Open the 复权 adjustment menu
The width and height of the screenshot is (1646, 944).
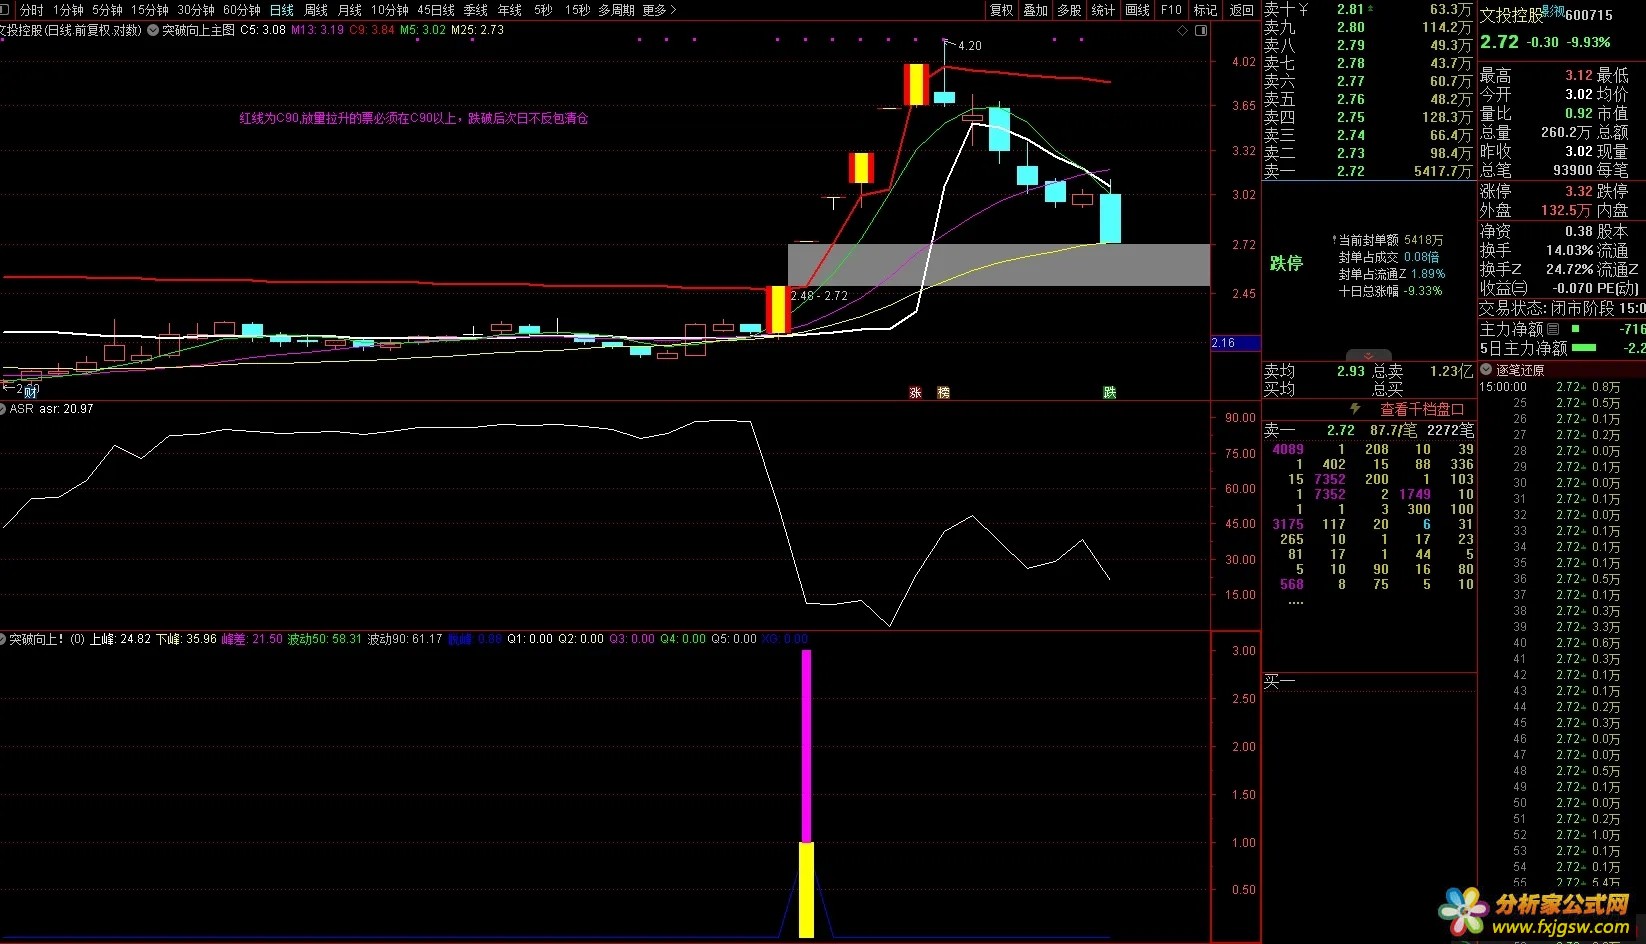tap(1001, 10)
